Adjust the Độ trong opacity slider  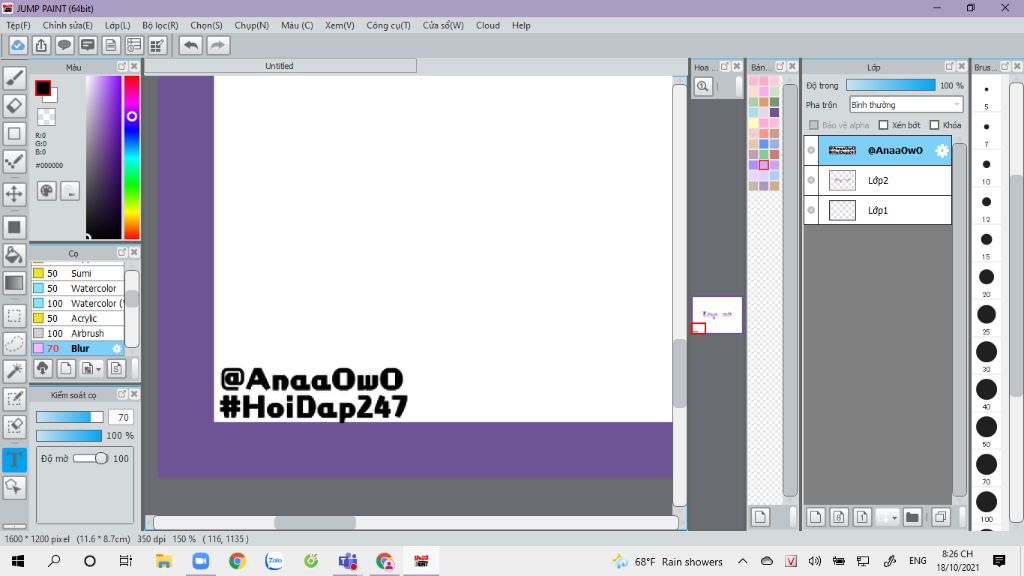tap(891, 86)
